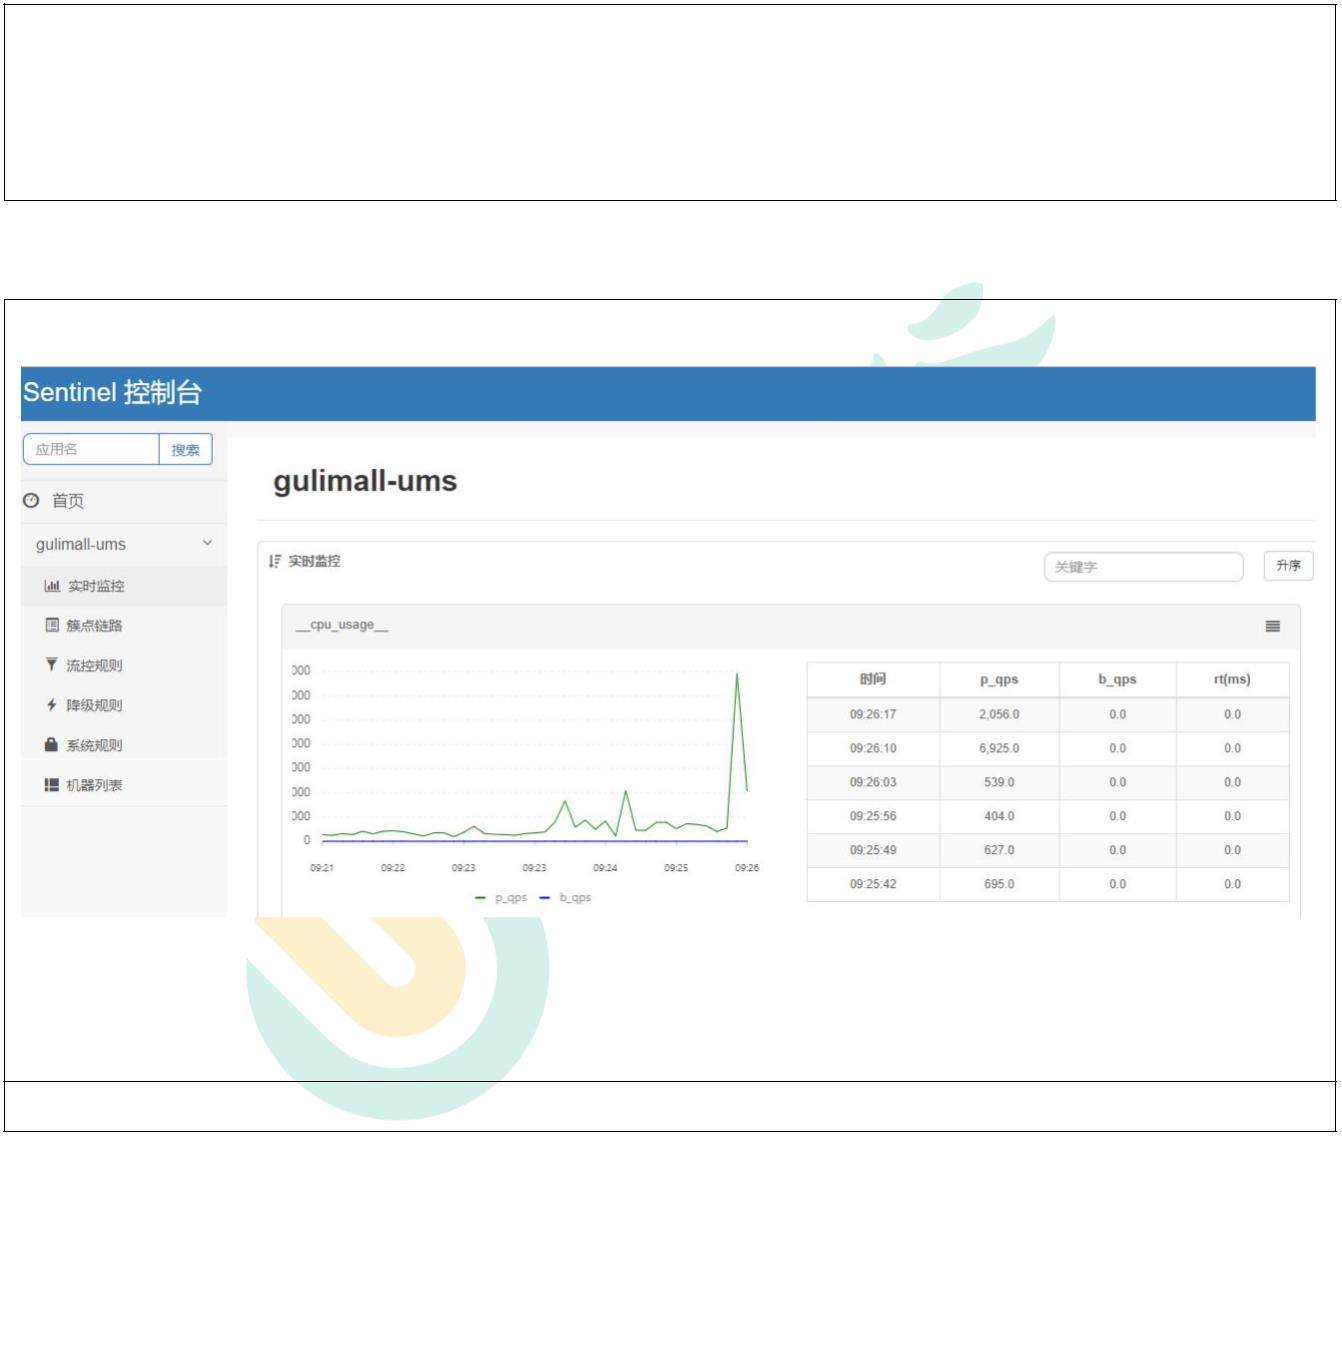Click the b_qps column header
This screenshot has height=1346, width=1342.
click(x=1117, y=679)
